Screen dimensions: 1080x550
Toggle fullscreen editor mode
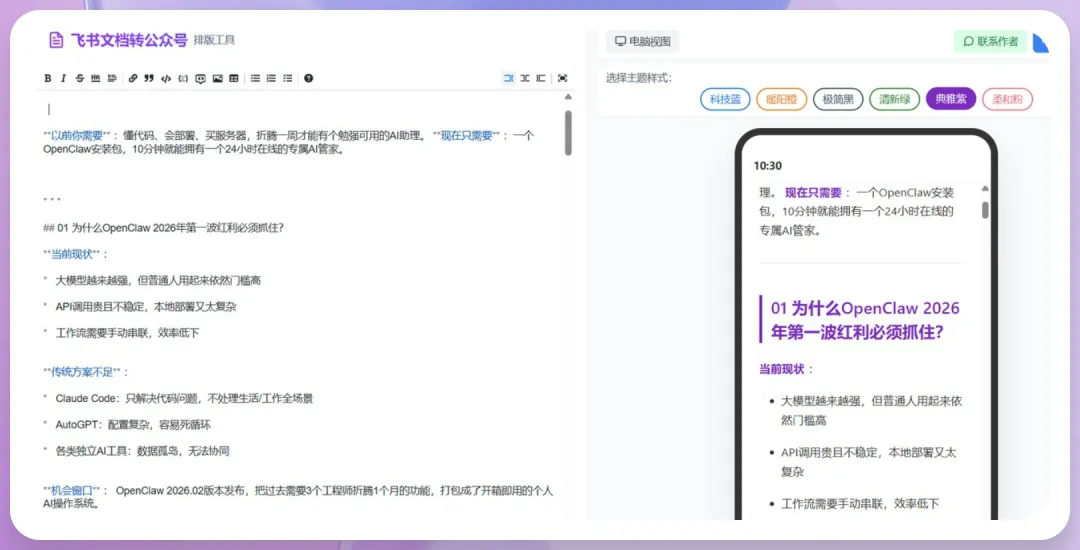click(563, 78)
